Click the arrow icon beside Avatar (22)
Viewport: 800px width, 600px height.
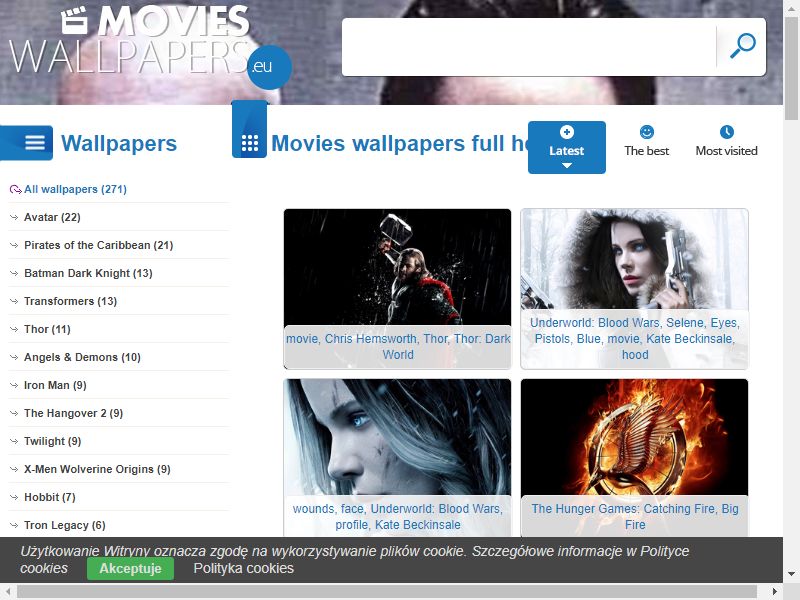coord(14,217)
